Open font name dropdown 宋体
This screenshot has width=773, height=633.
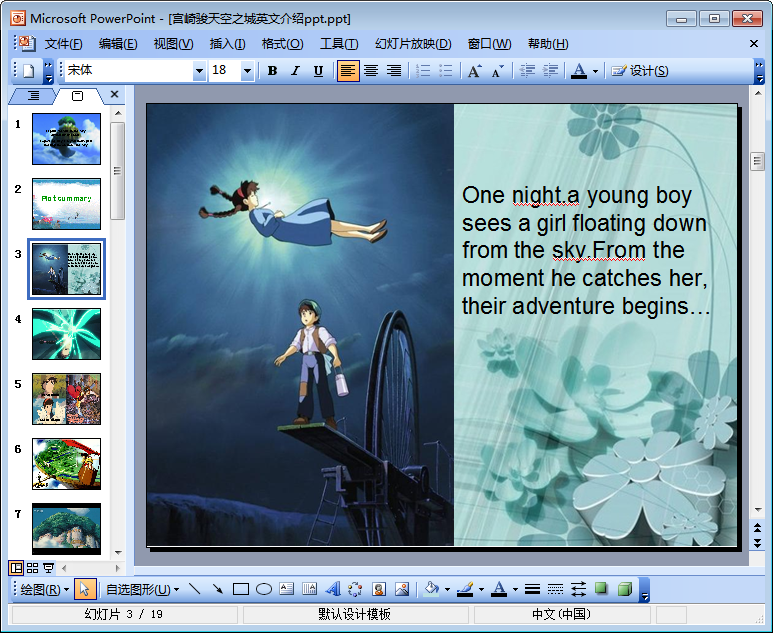(199, 71)
